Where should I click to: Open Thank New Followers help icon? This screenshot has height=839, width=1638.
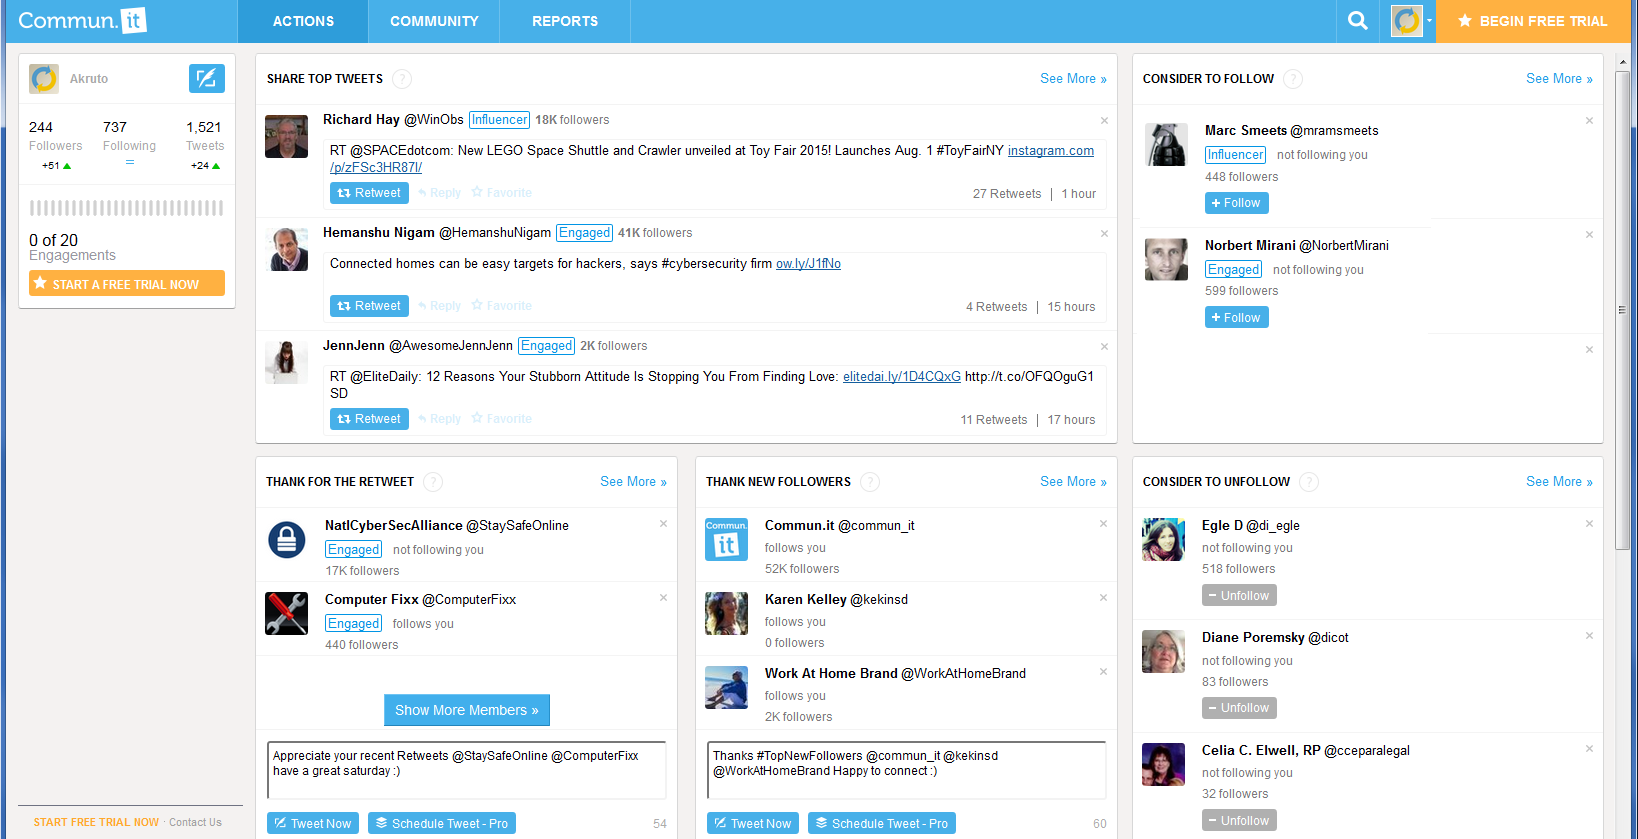[x=870, y=482]
